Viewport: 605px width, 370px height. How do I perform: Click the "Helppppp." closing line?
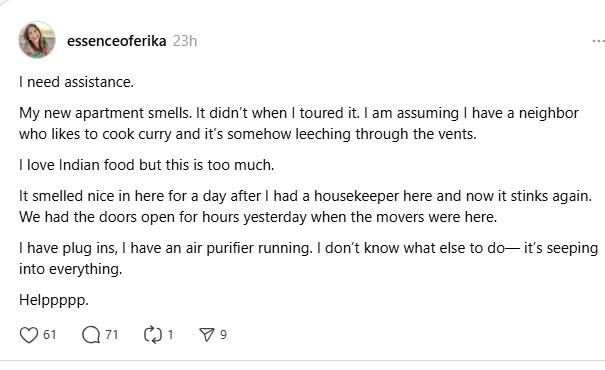pyautogui.click(x=54, y=300)
